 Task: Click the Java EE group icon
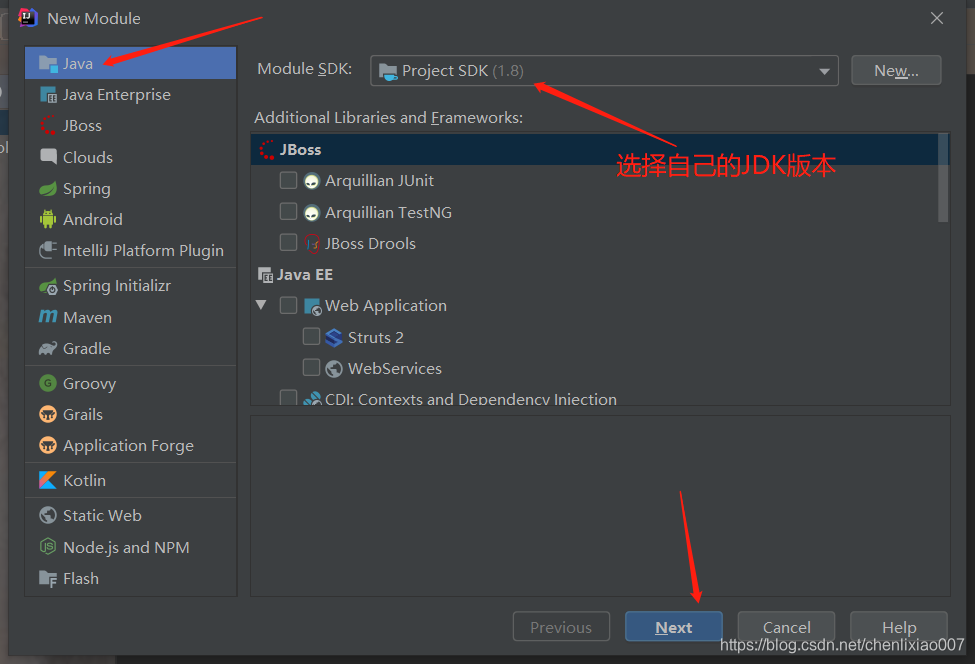click(266, 275)
